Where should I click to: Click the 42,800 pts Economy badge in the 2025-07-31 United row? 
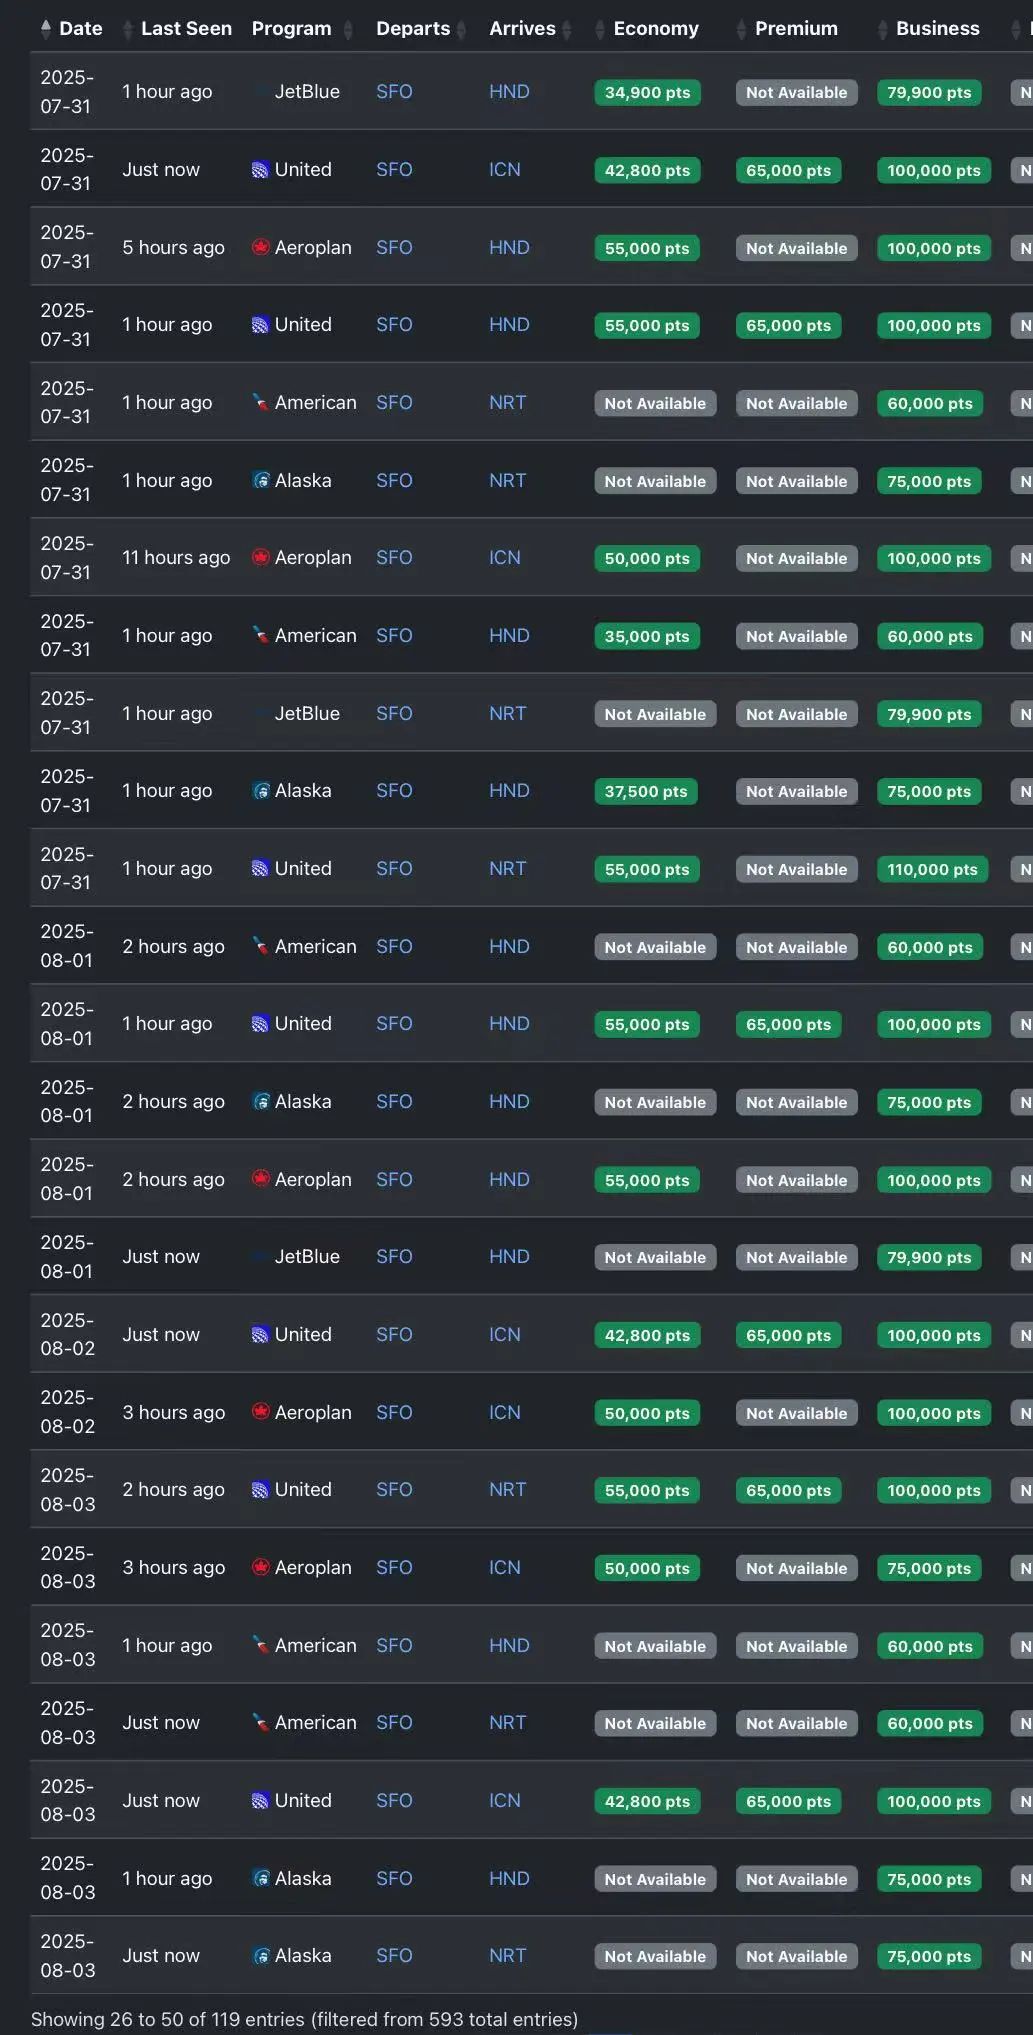pyautogui.click(x=647, y=171)
